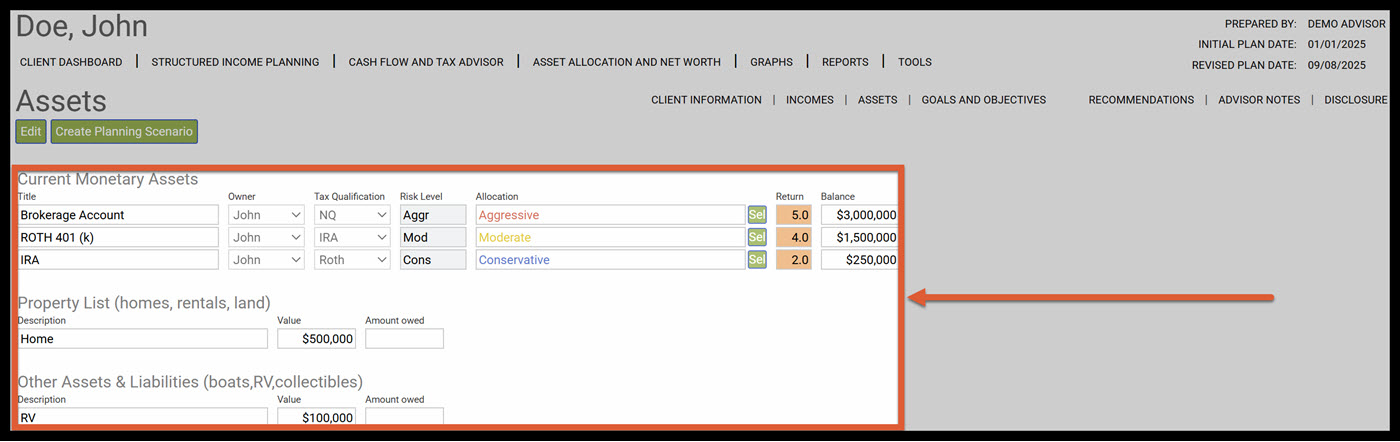The width and height of the screenshot is (1400, 442).
Task: Open the Tools menu
Action: coord(915,62)
